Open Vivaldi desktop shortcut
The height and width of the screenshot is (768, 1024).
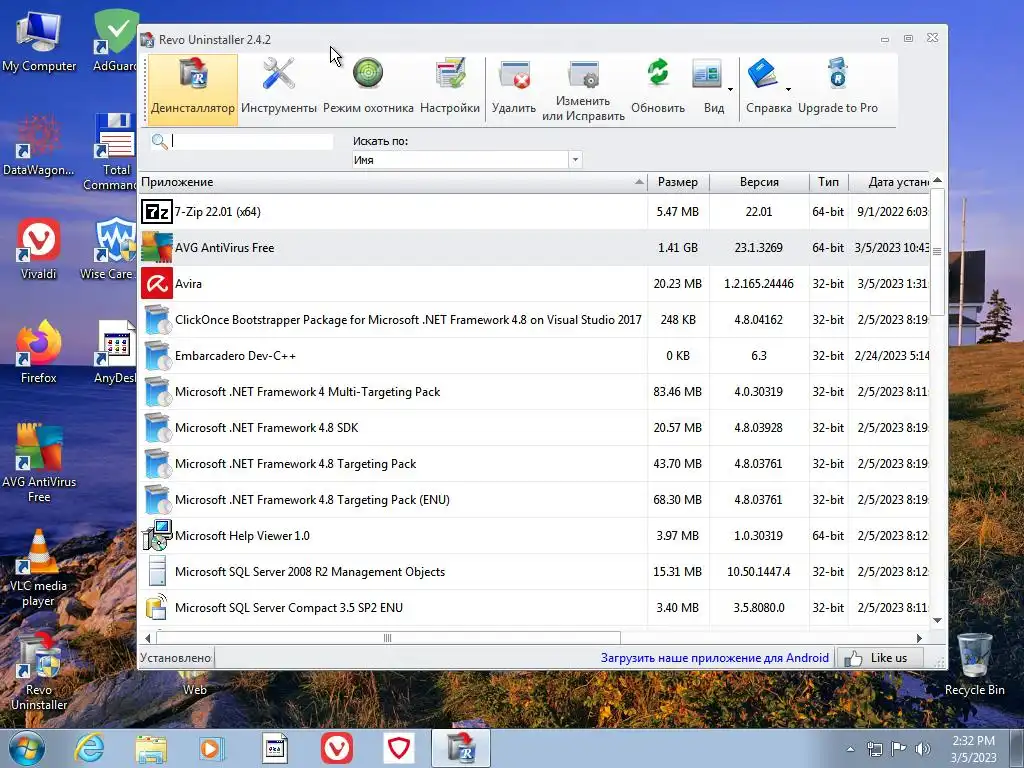39,250
